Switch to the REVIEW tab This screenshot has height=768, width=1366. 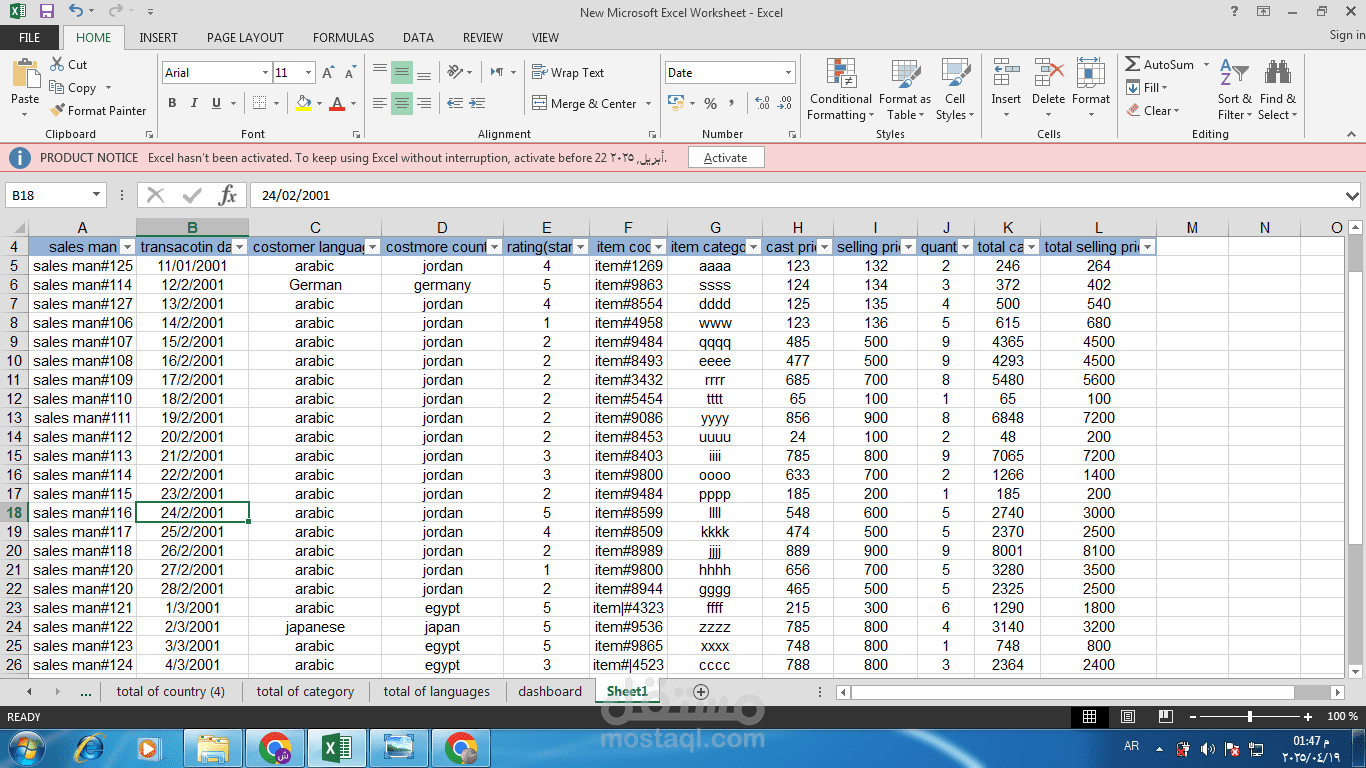point(483,38)
